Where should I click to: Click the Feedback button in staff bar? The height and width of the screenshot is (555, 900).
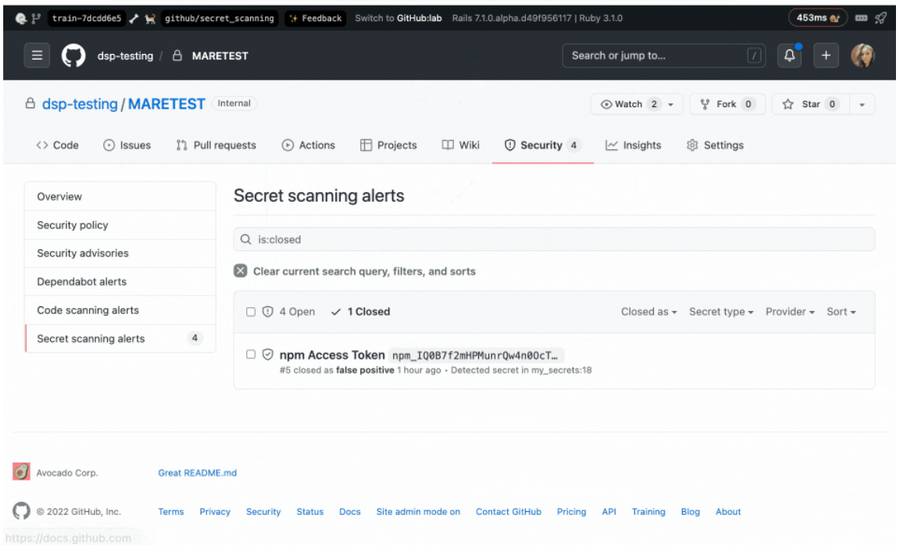click(316, 18)
